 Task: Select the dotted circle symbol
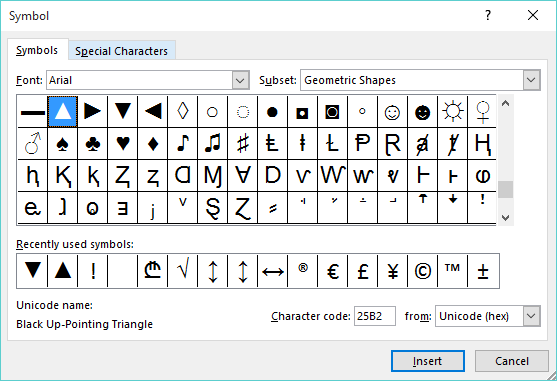click(243, 112)
